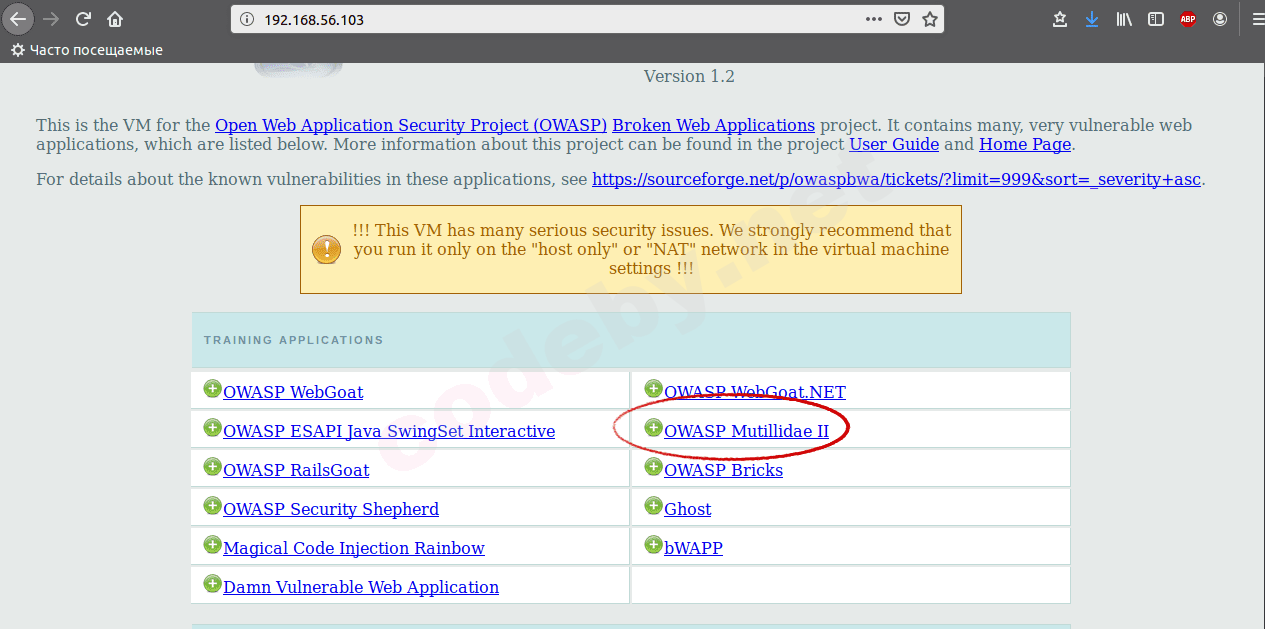Screen dimensions: 1265x629
Task: Open the OWASP WebGoat link
Action: (293, 392)
